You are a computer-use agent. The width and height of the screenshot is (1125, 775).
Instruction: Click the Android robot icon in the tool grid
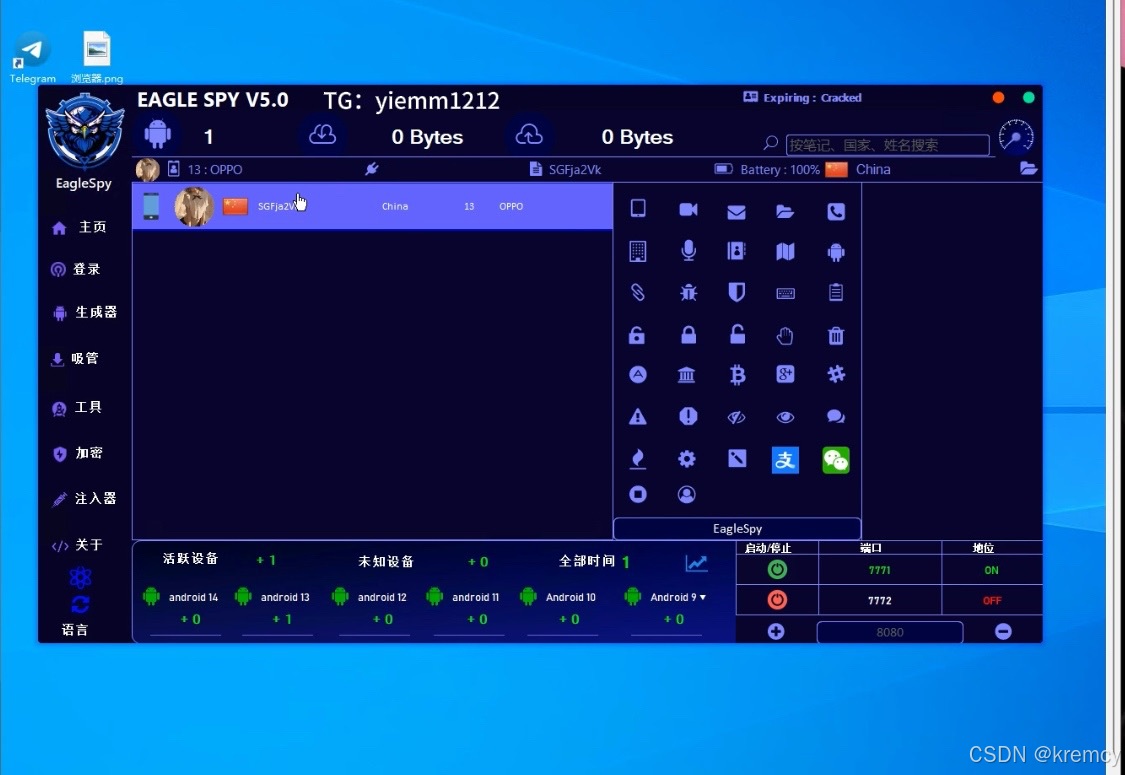[836, 252]
